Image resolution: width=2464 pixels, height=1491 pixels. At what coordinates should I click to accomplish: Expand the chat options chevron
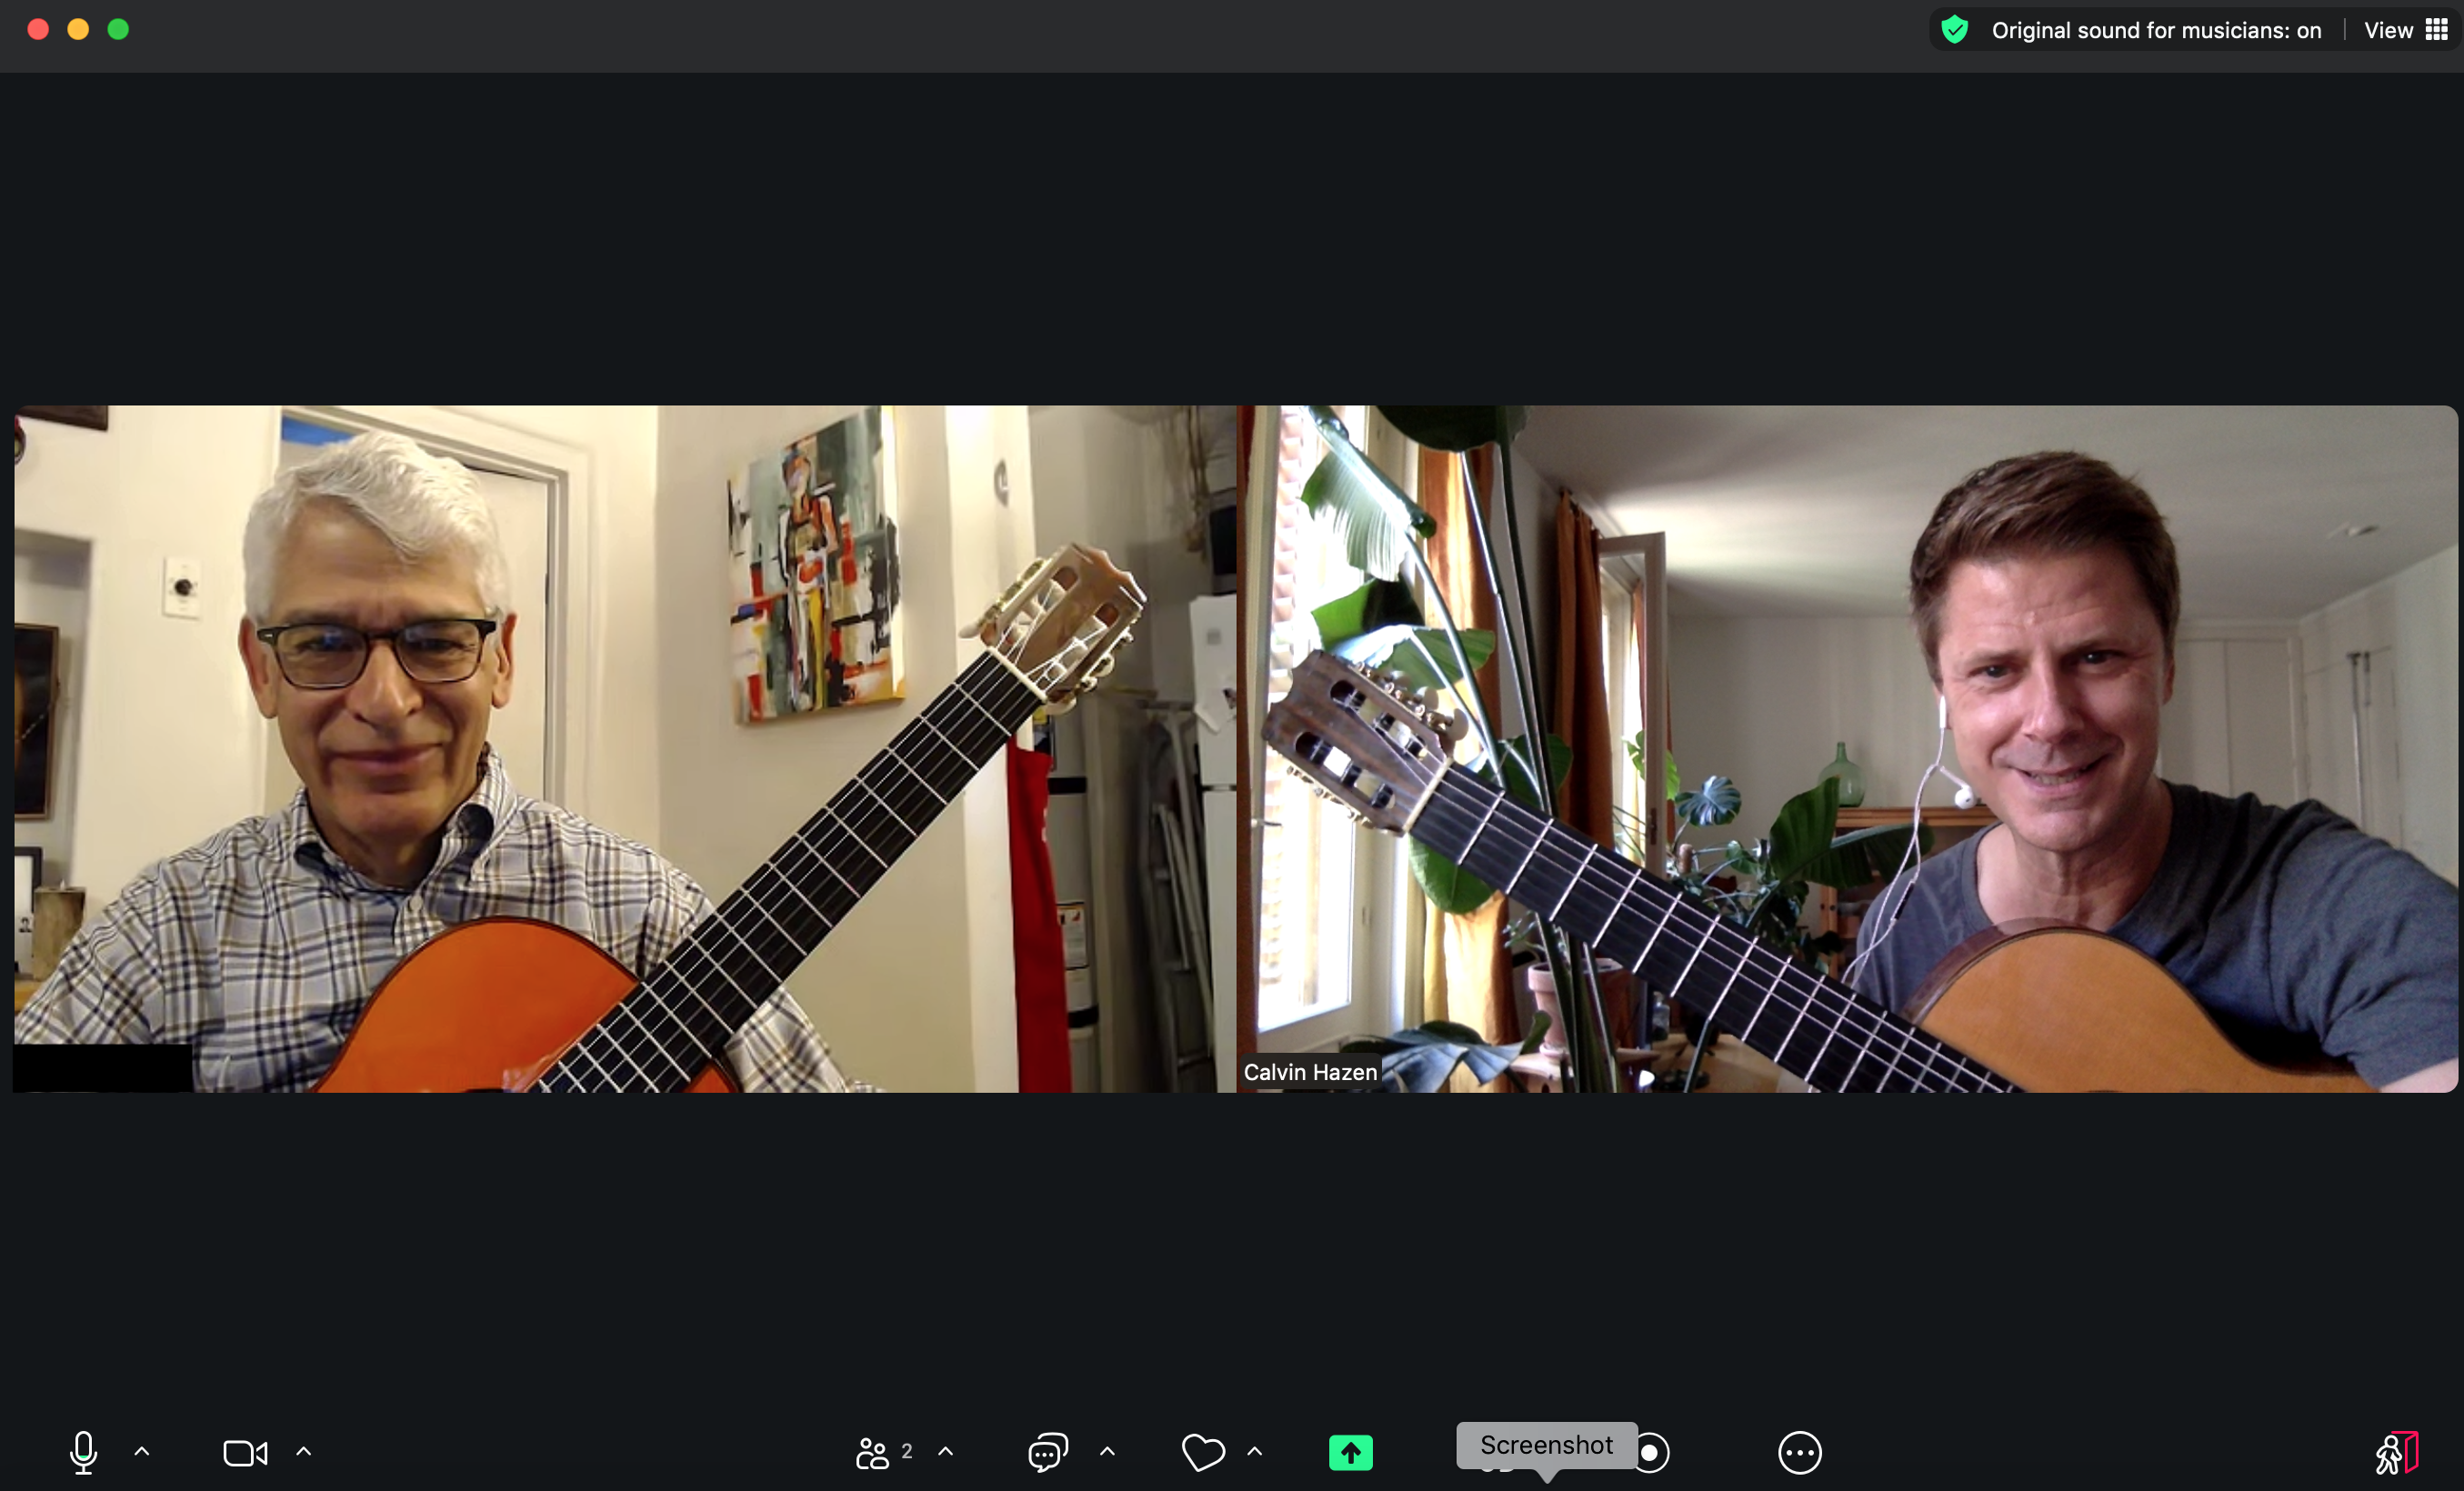1106,1453
